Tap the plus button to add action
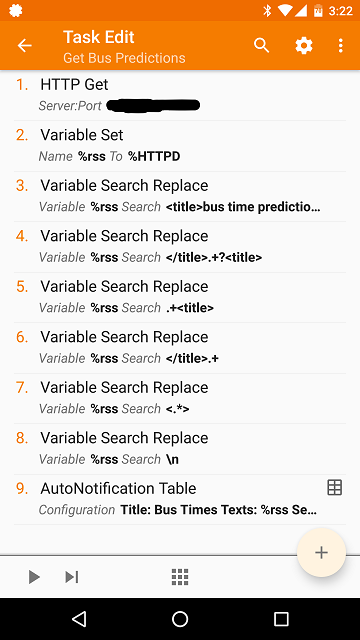This screenshot has height=640, width=360. [321, 552]
